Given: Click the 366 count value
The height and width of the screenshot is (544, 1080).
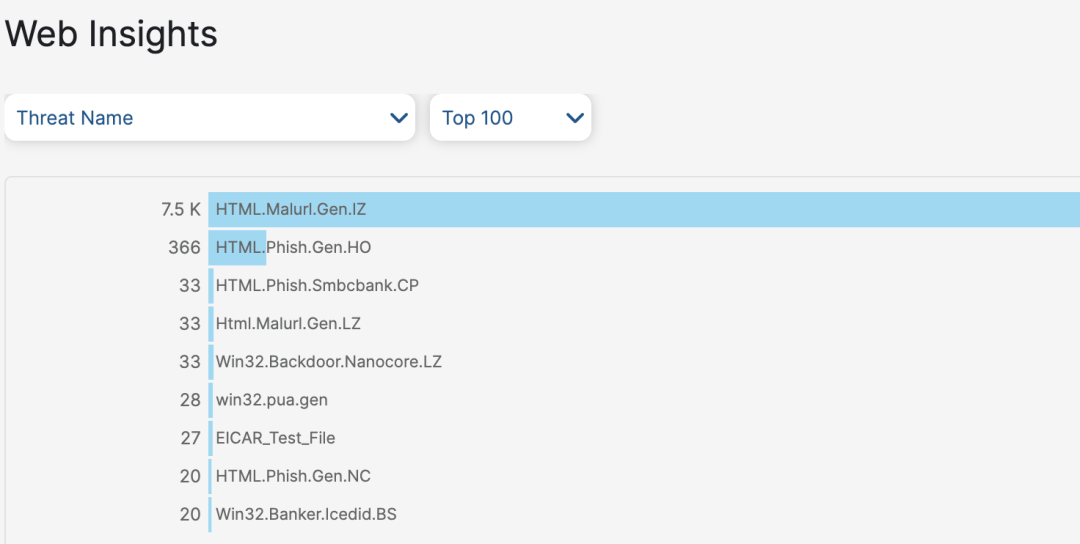Looking at the screenshot, I should pyautogui.click(x=184, y=247).
